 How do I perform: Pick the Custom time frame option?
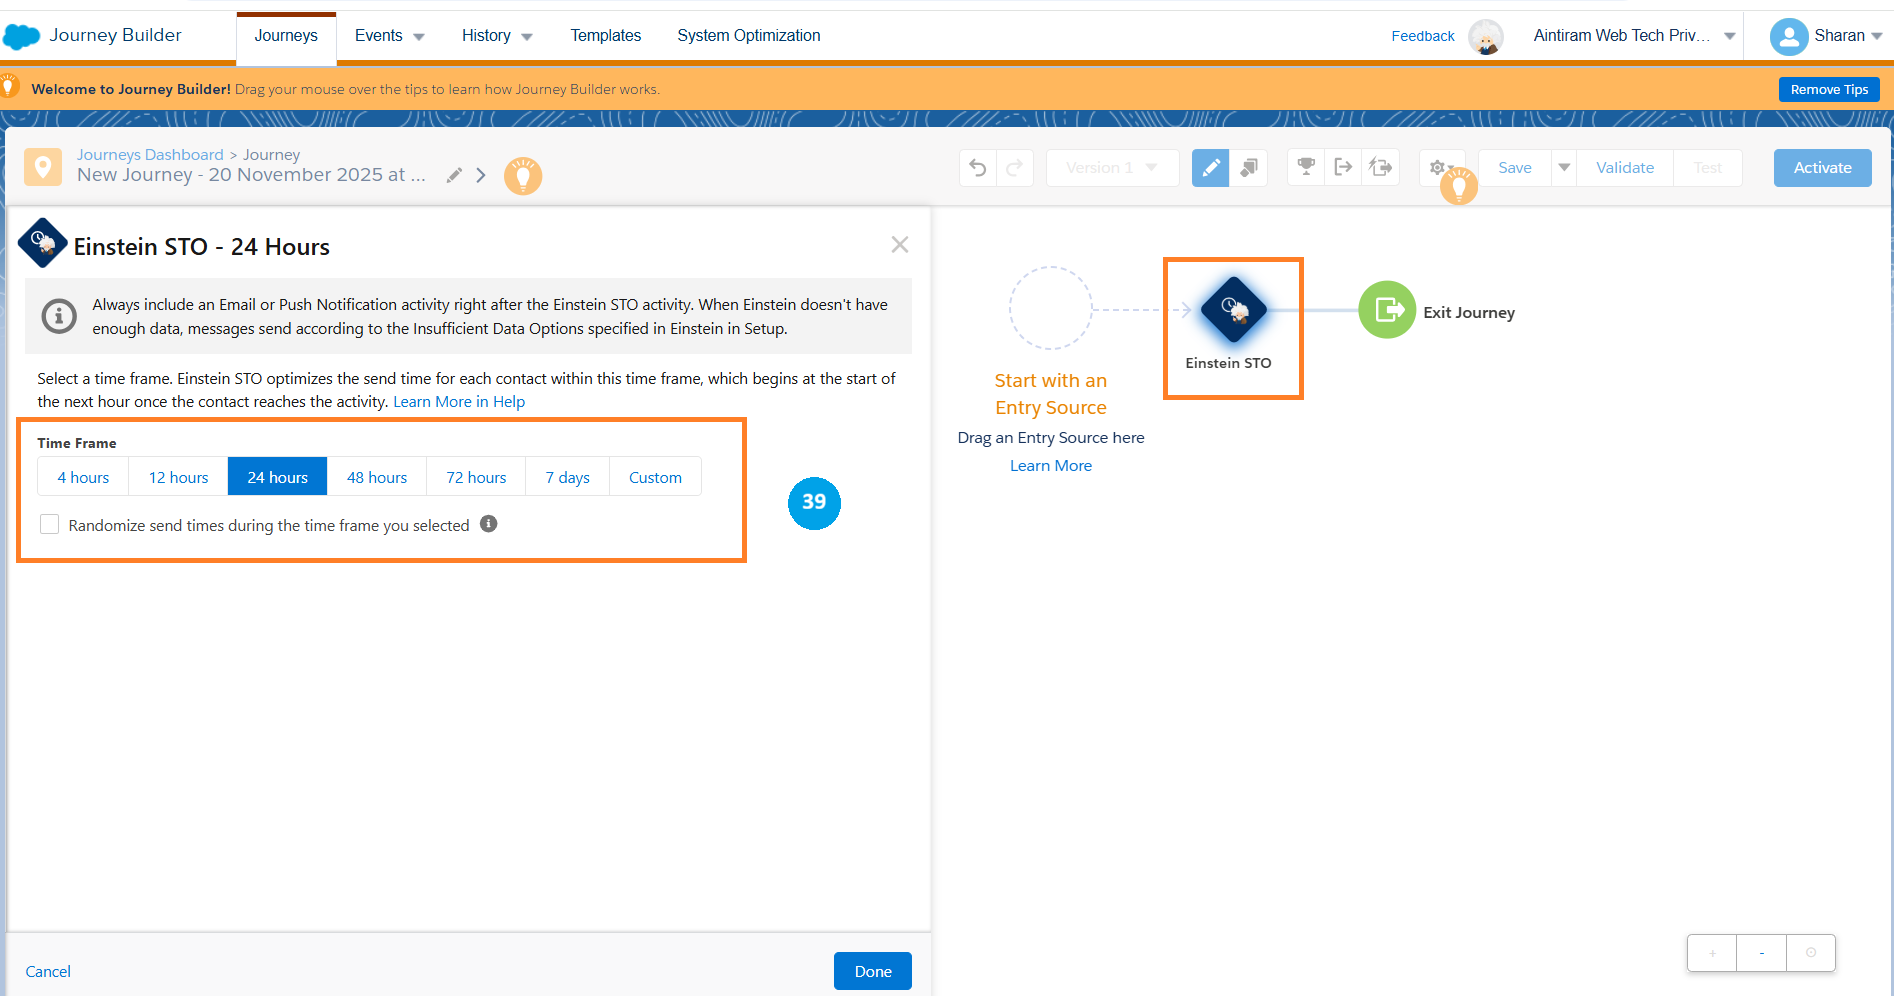click(655, 477)
